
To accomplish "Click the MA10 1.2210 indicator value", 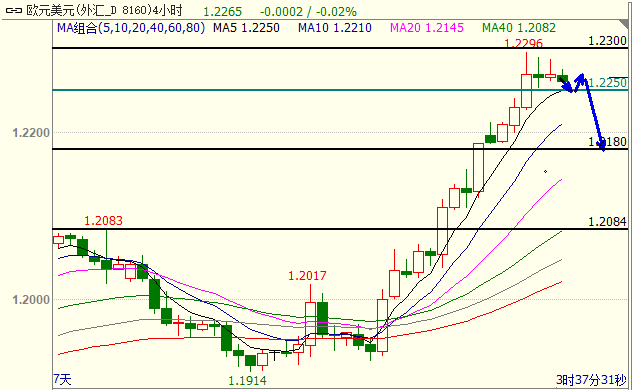I will tap(335, 28).
